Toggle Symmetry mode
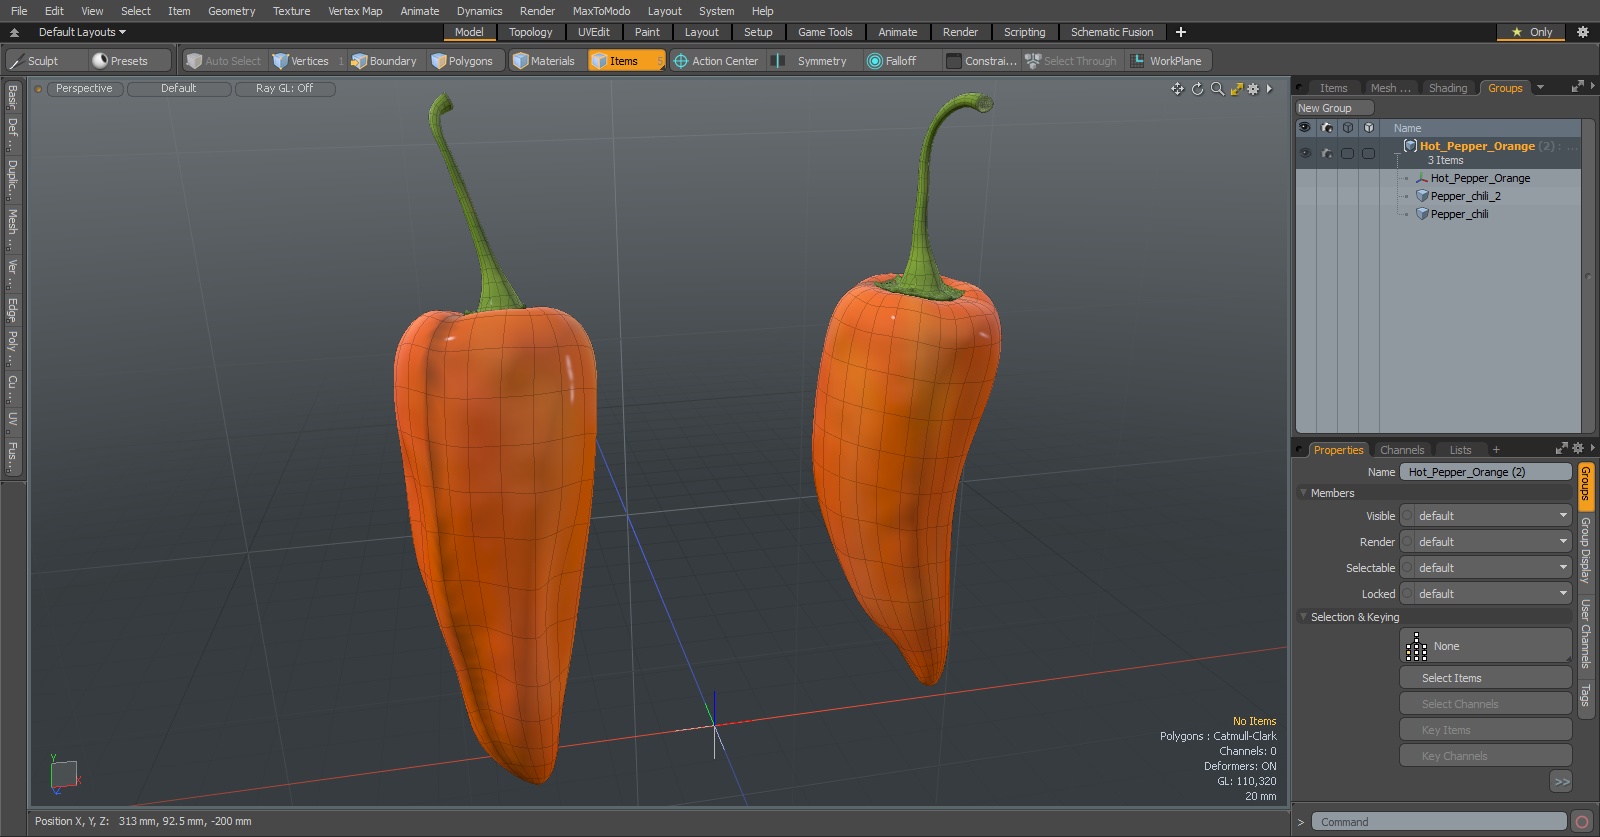 [812, 61]
